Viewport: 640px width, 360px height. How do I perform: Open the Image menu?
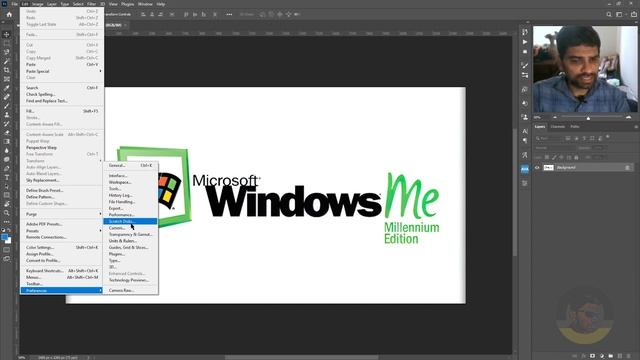(x=38, y=4)
